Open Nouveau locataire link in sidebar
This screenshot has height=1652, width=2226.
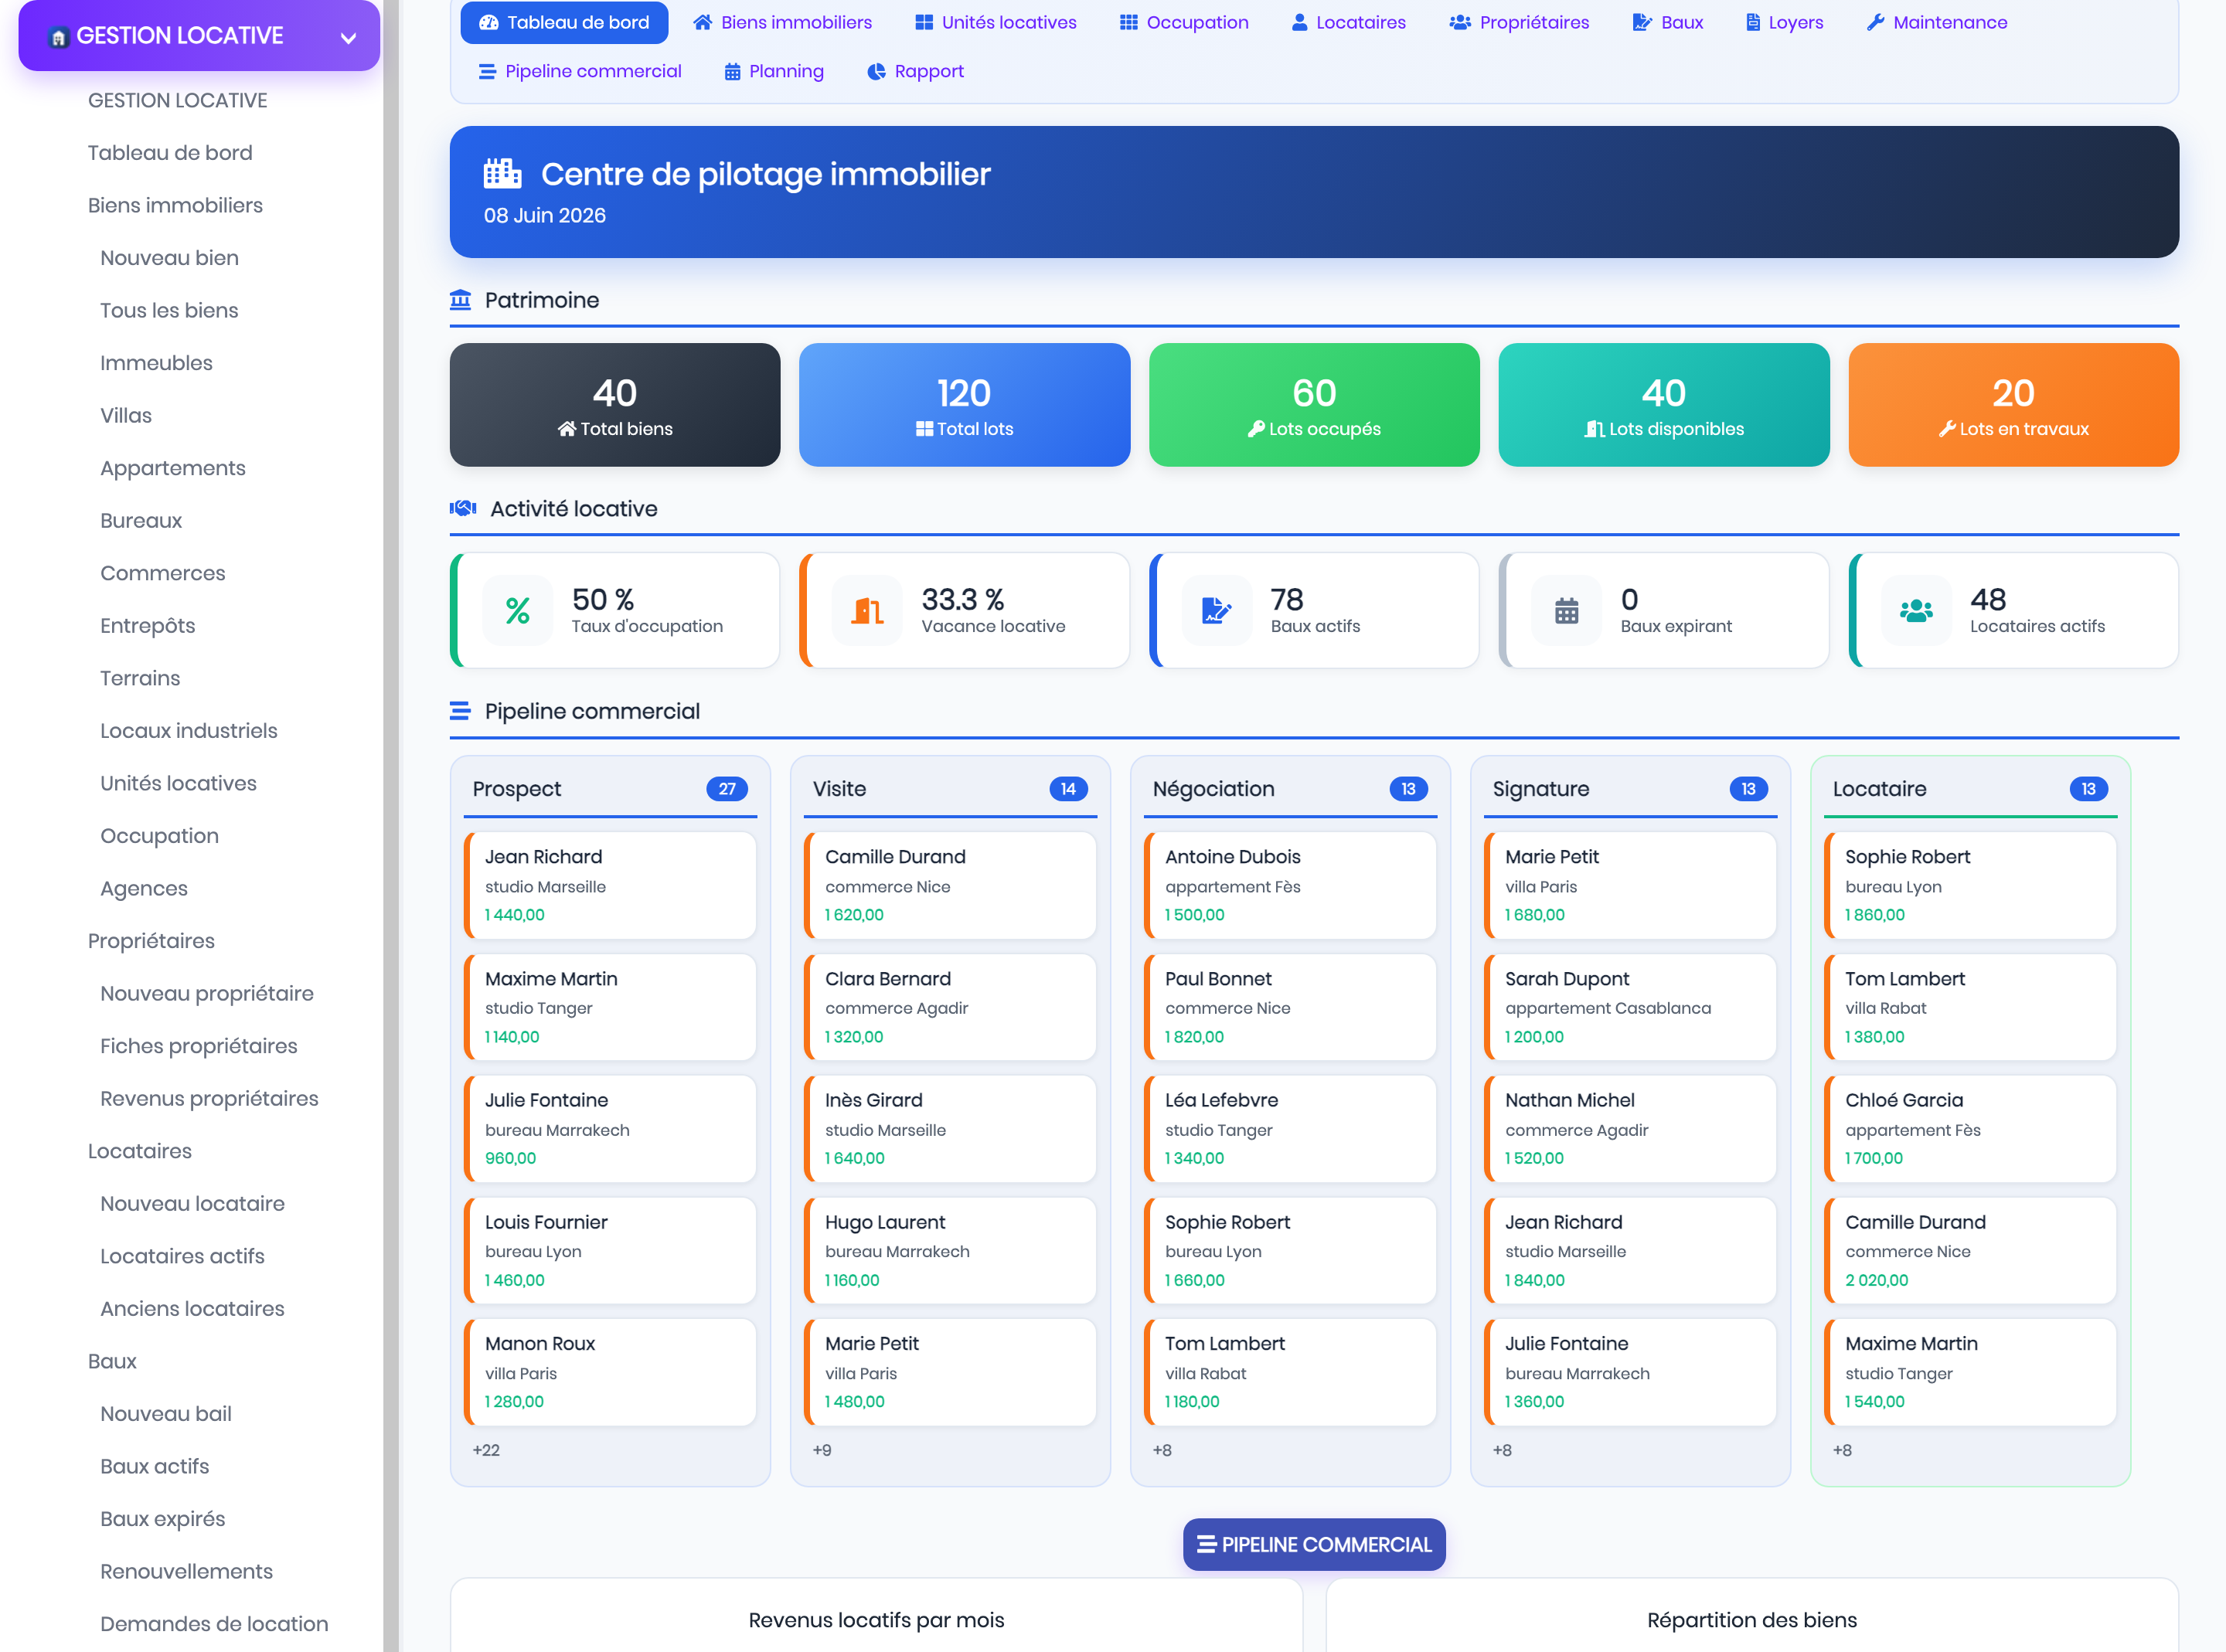click(192, 1203)
